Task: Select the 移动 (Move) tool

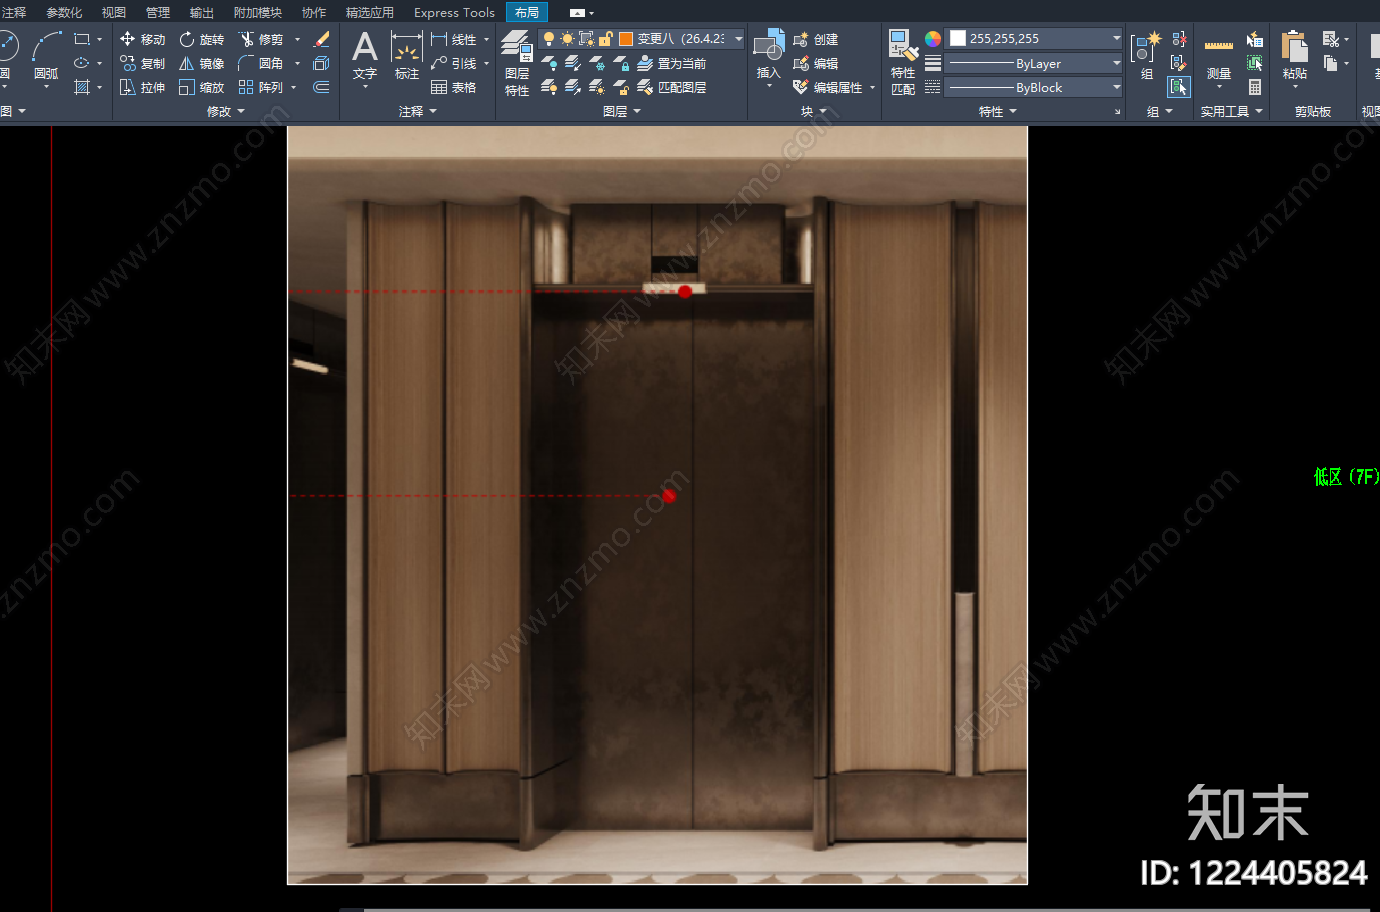Action: coord(142,39)
